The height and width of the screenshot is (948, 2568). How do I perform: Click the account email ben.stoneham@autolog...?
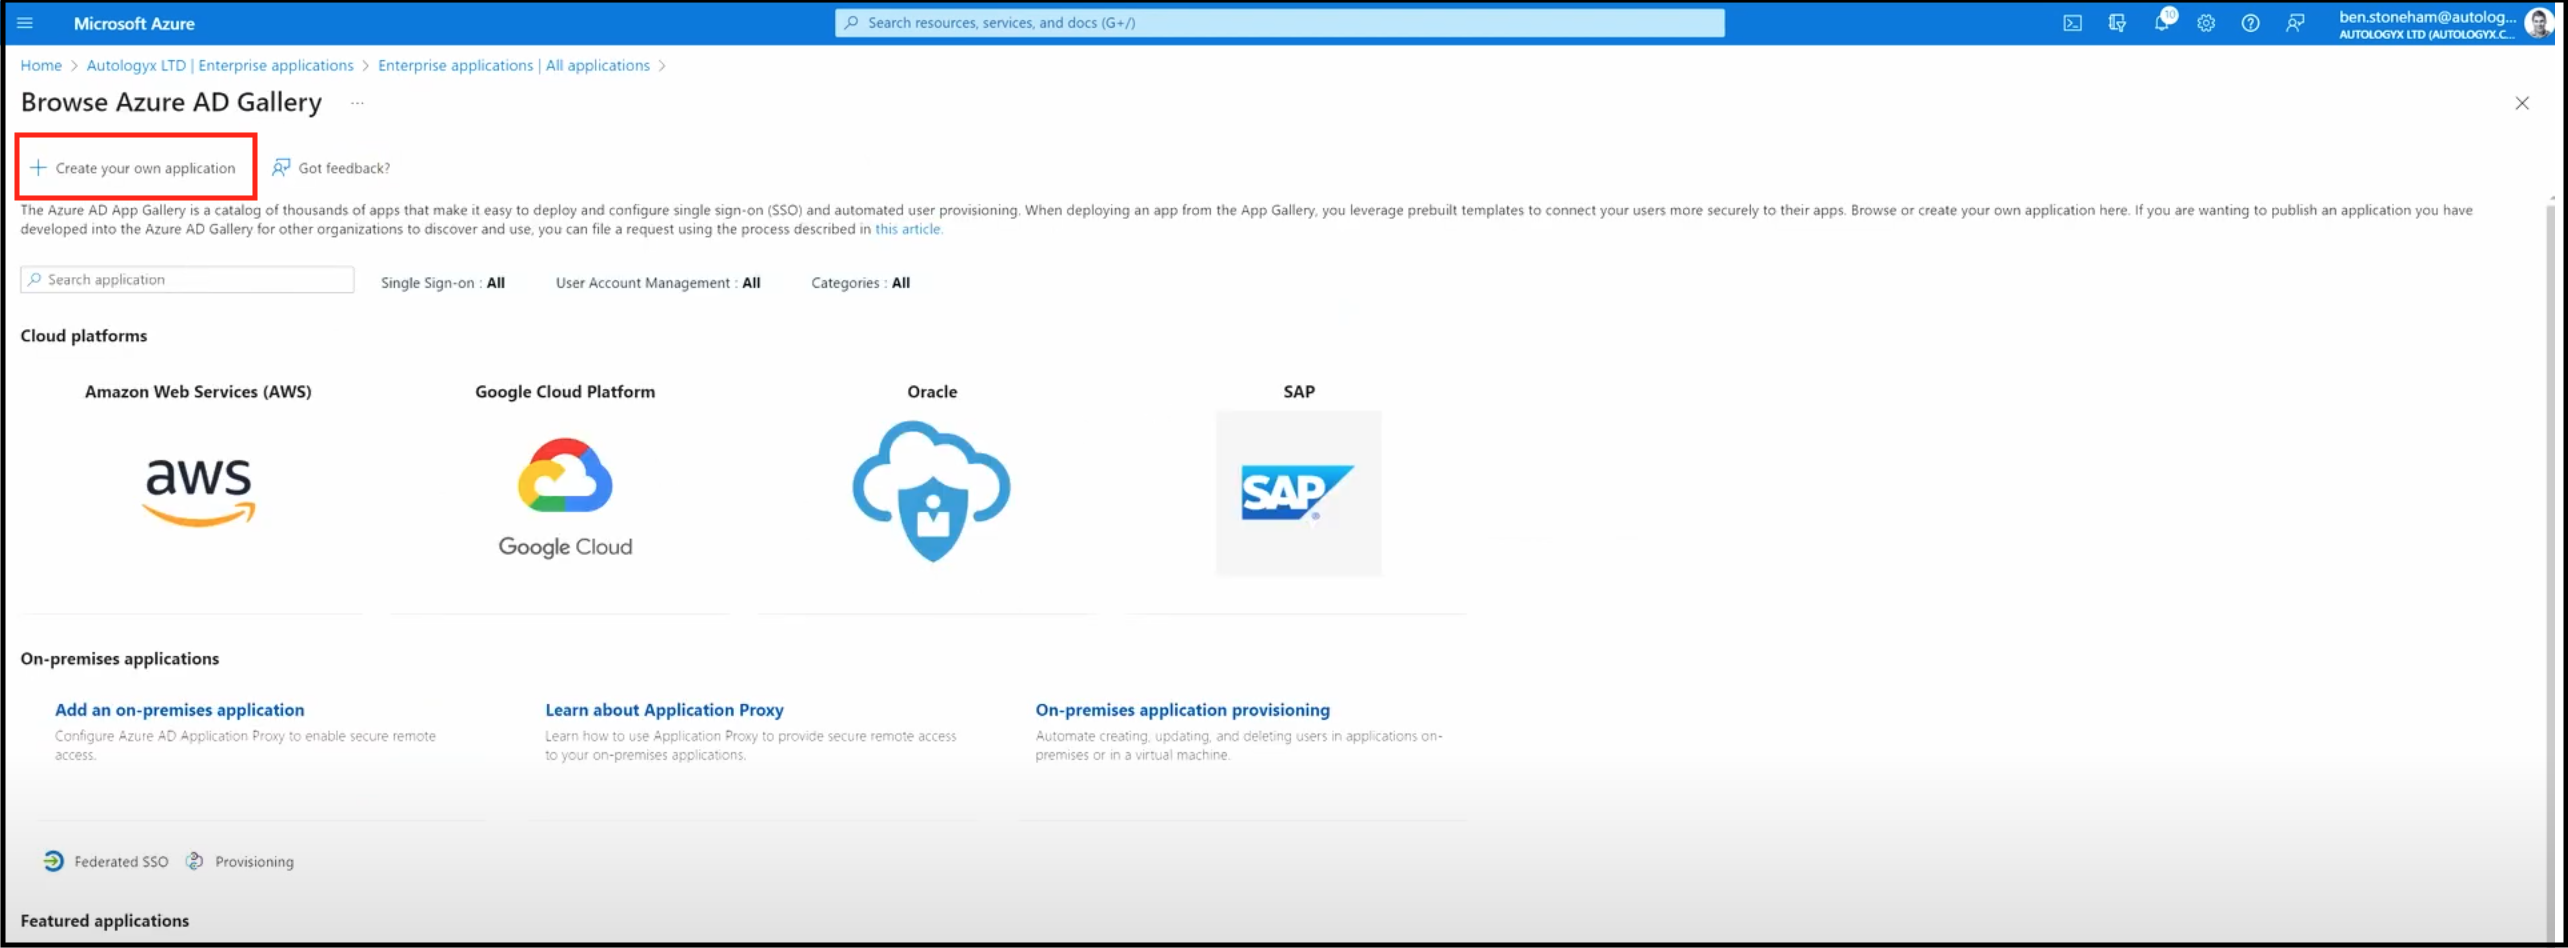(2427, 17)
